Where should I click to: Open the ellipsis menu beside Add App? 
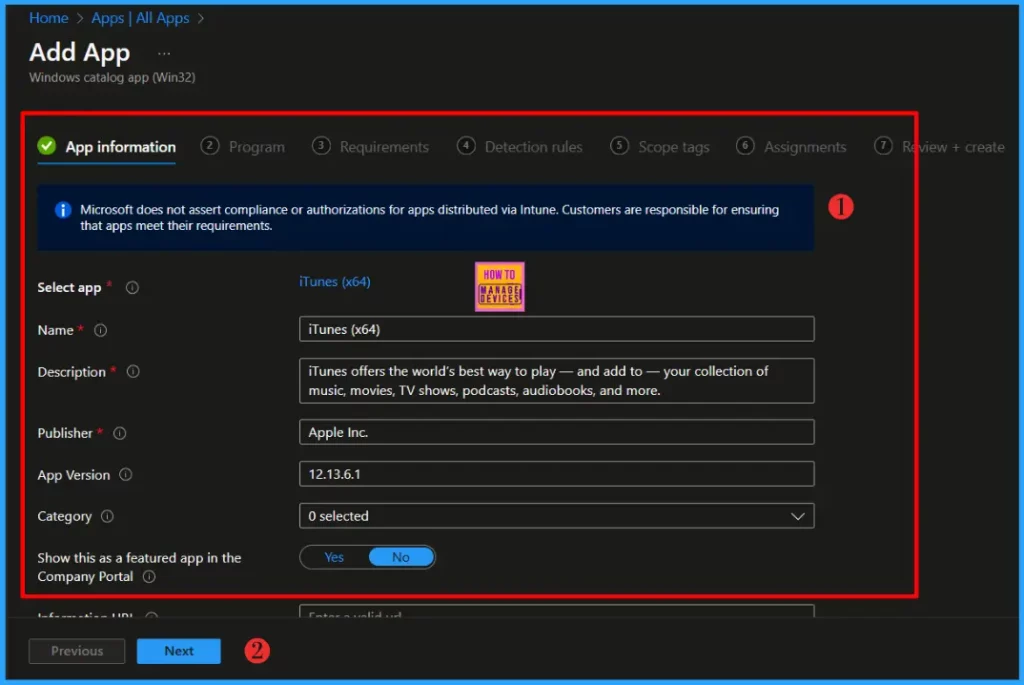(164, 54)
